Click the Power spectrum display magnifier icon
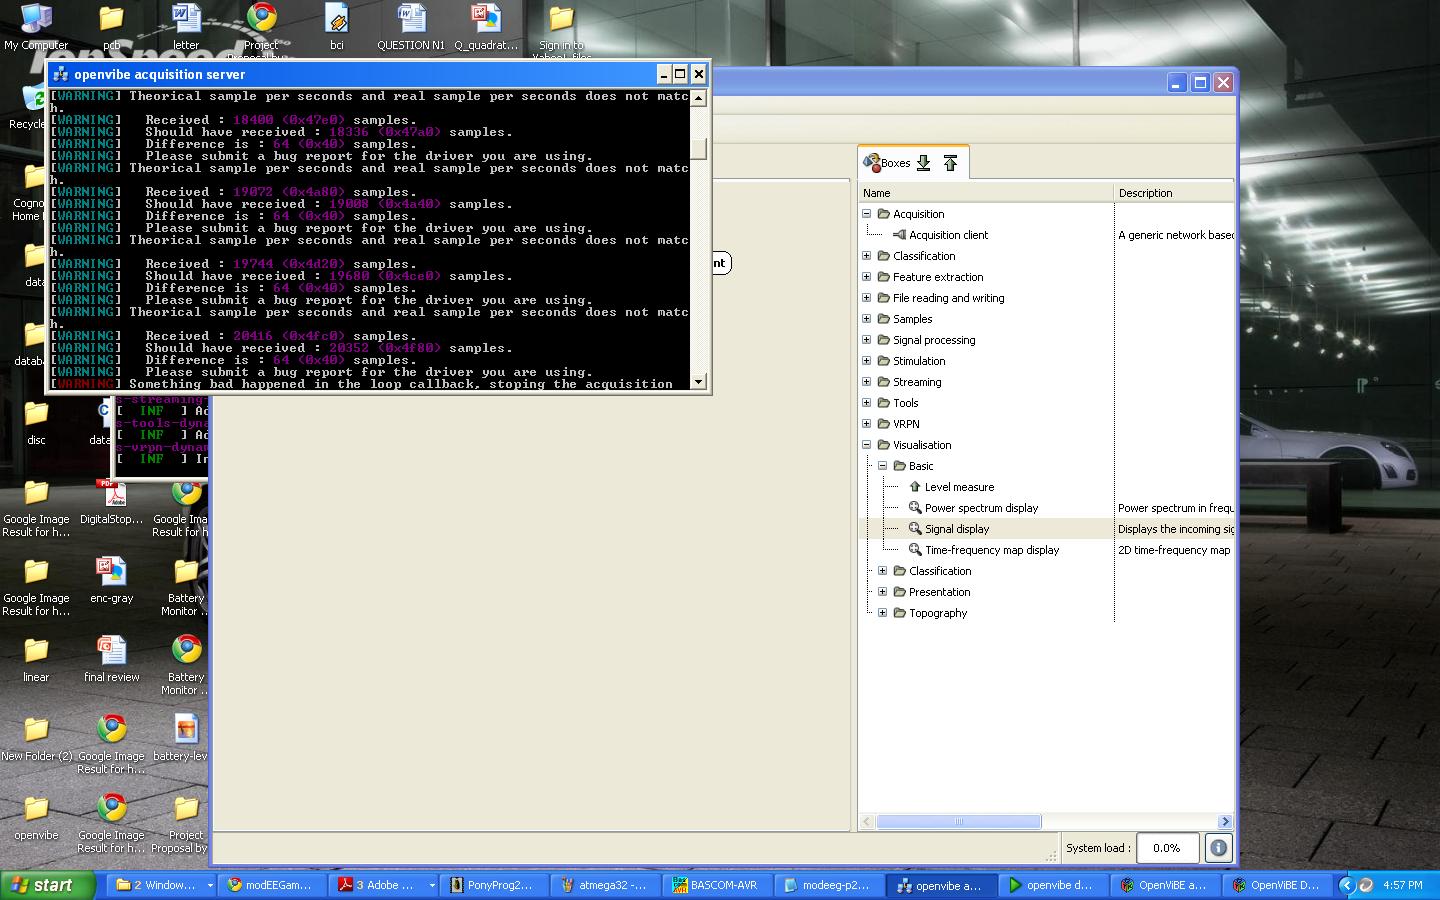1440x900 pixels. coord(915,508)
